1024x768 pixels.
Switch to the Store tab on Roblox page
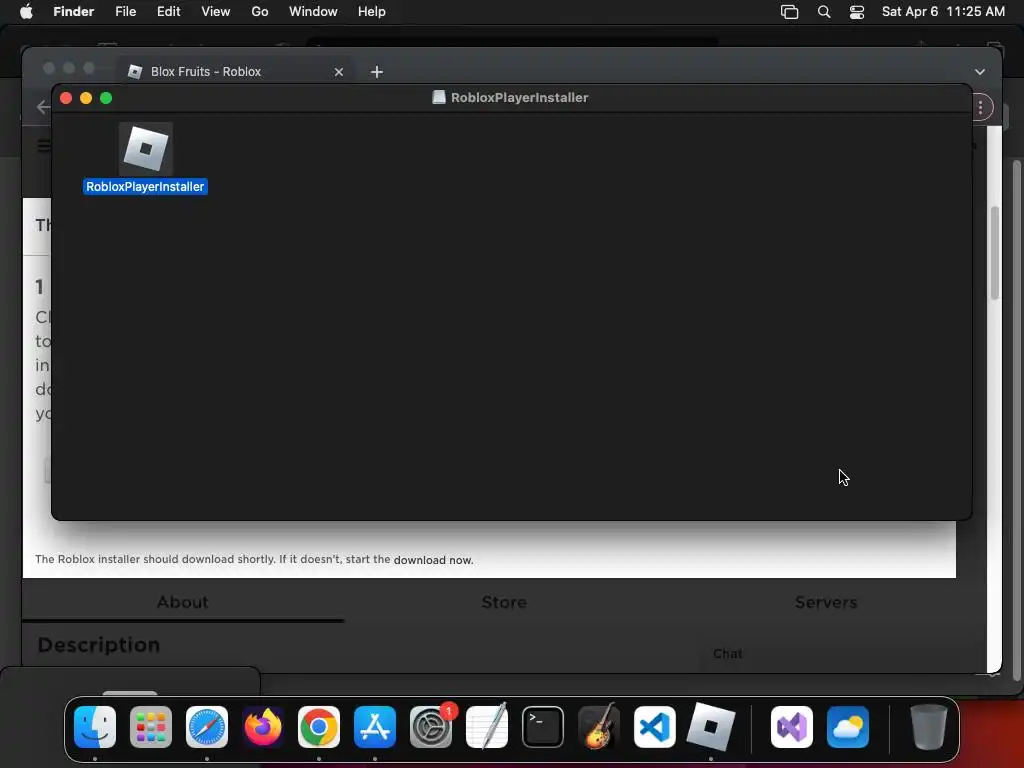pyautogui.click(x=504, y=602)
